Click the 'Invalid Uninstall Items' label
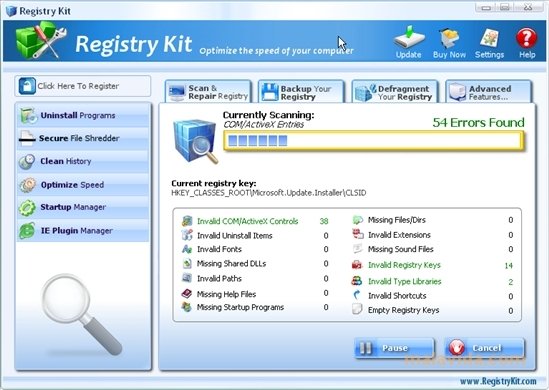Image resolution: width=549 pixels, height=390 pixels. 235,236
